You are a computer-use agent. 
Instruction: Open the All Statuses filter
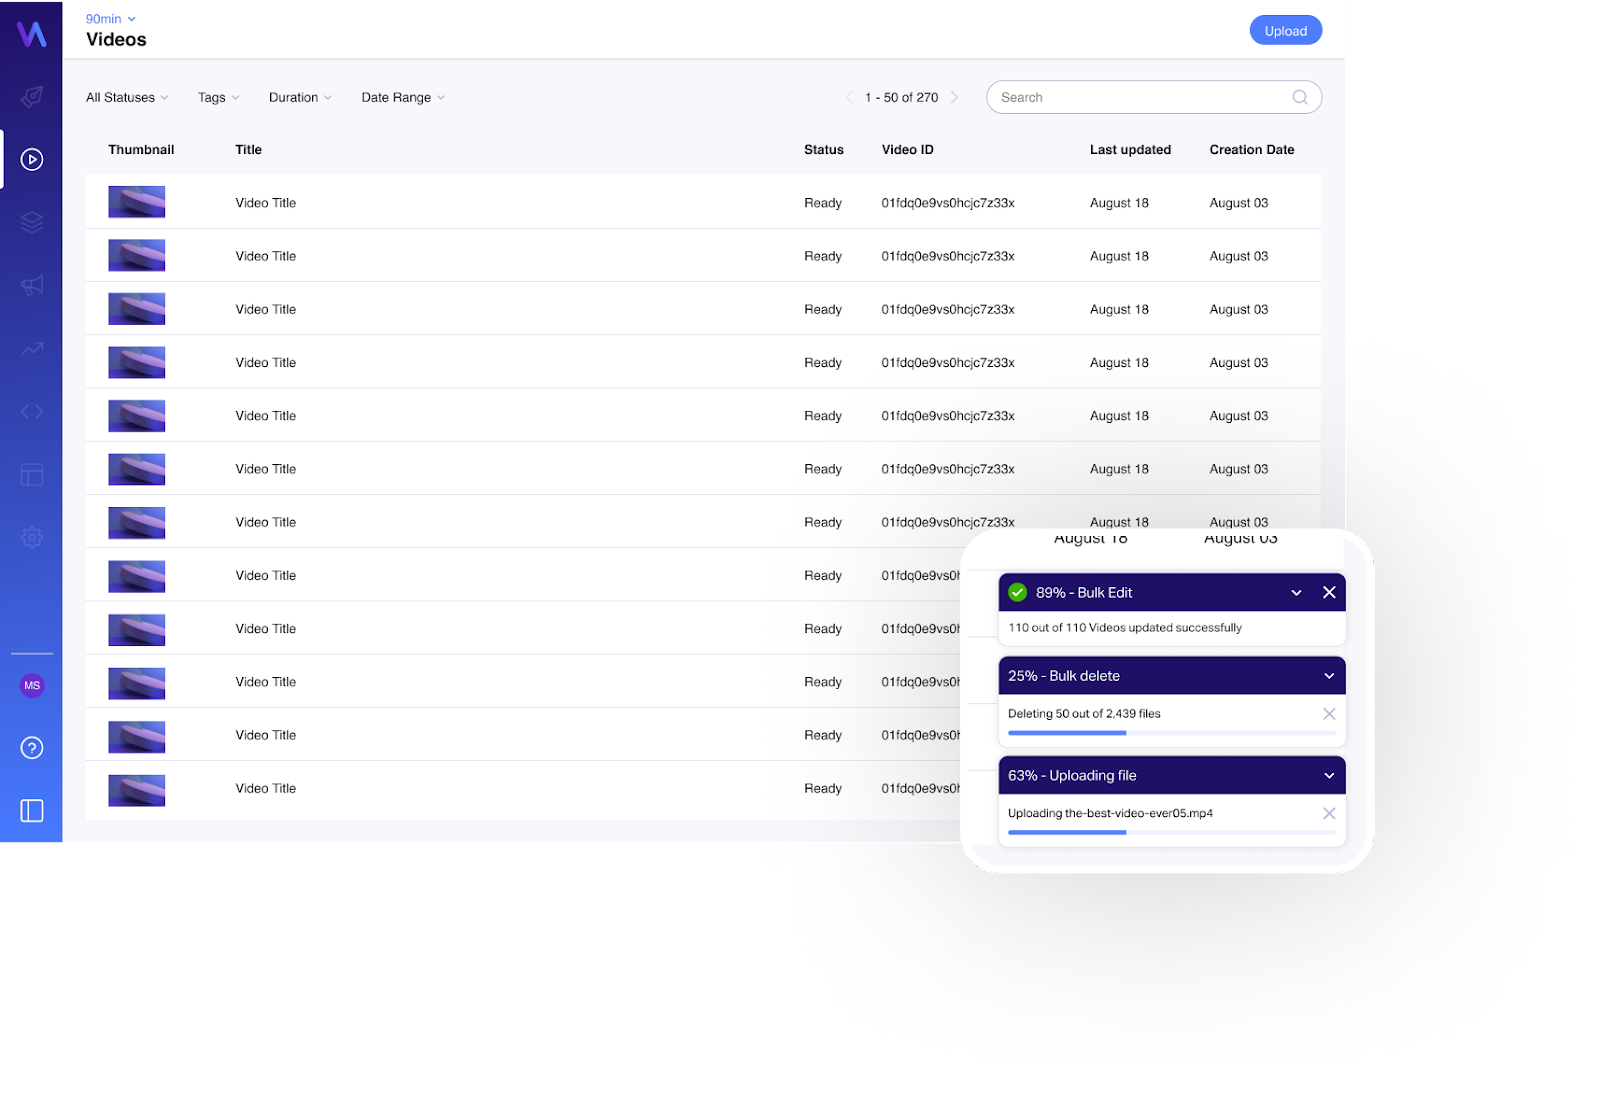[x=127, y=97]
